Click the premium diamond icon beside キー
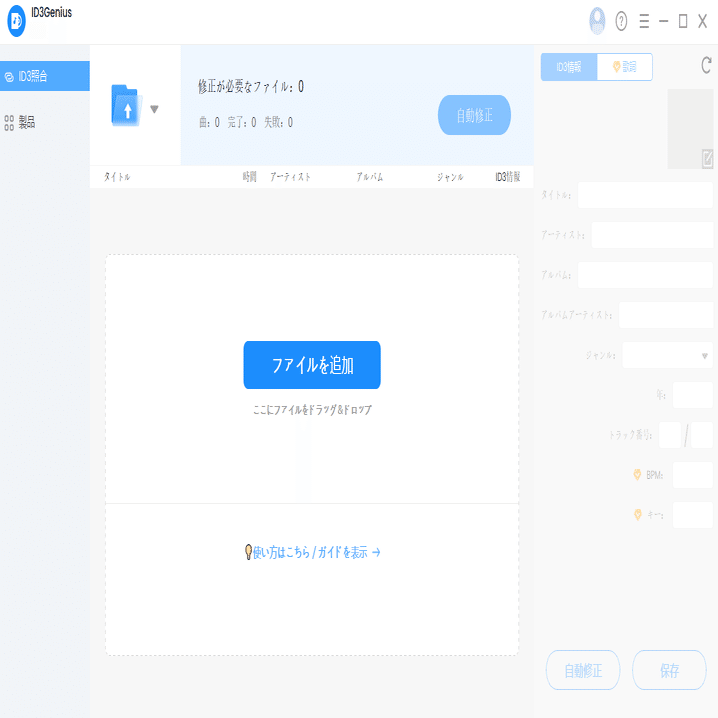The width and height of the screenshot is (718, 718). click(x=637, y=515)
